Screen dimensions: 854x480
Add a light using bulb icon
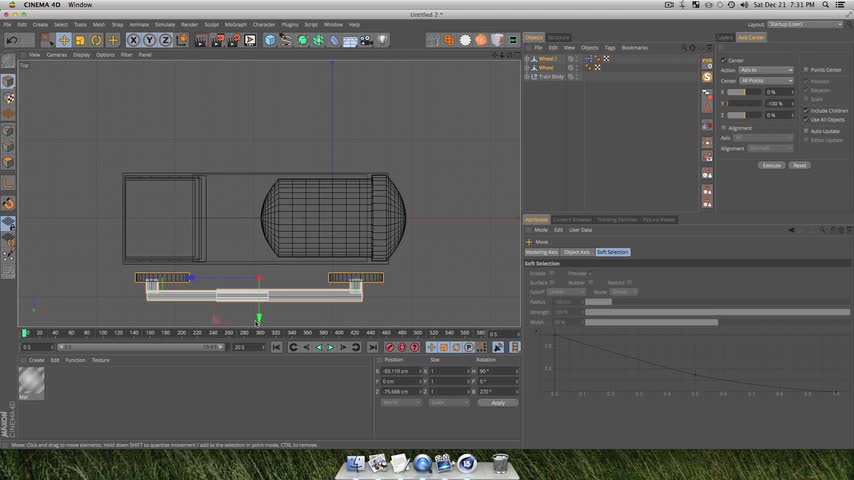tap(383, 40)
